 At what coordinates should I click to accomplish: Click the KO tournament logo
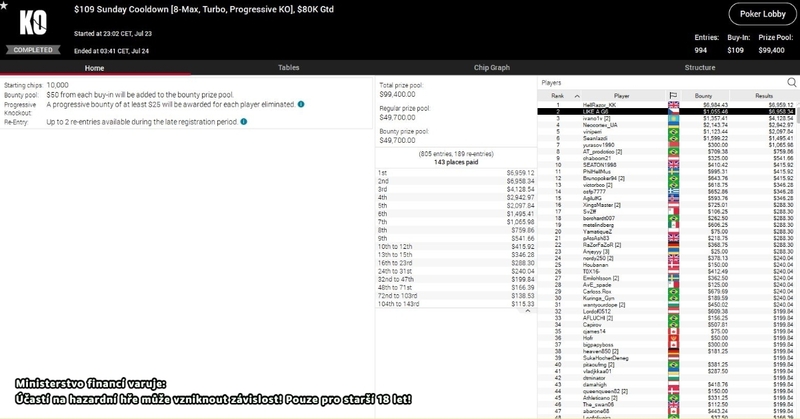click(x=33, y=23)
